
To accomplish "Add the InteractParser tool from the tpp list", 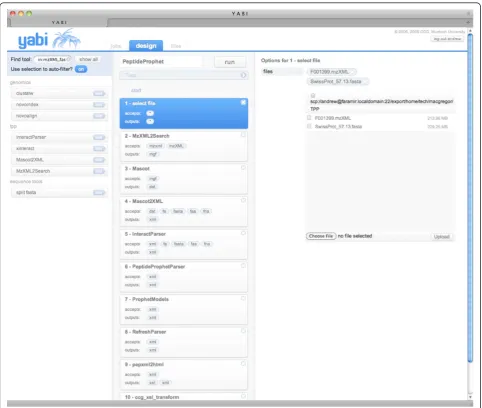I will coord(99,137).
